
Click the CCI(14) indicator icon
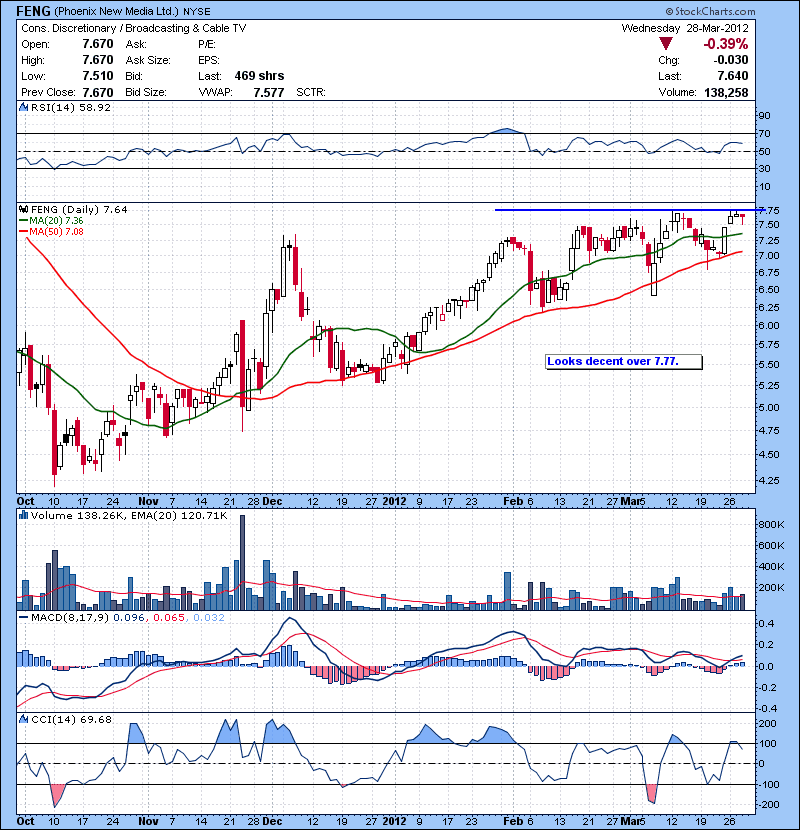coord(23,719)
